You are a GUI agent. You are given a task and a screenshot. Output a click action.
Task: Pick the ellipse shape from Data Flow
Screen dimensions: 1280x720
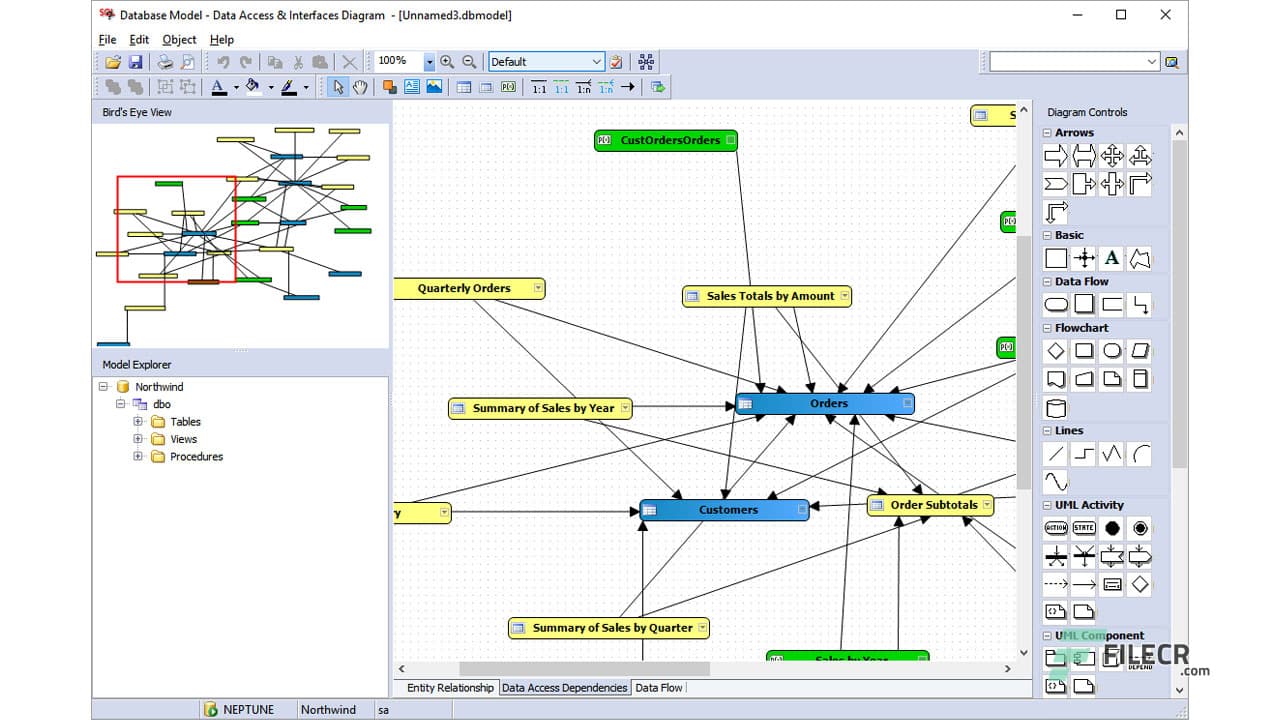[1055, 303]
